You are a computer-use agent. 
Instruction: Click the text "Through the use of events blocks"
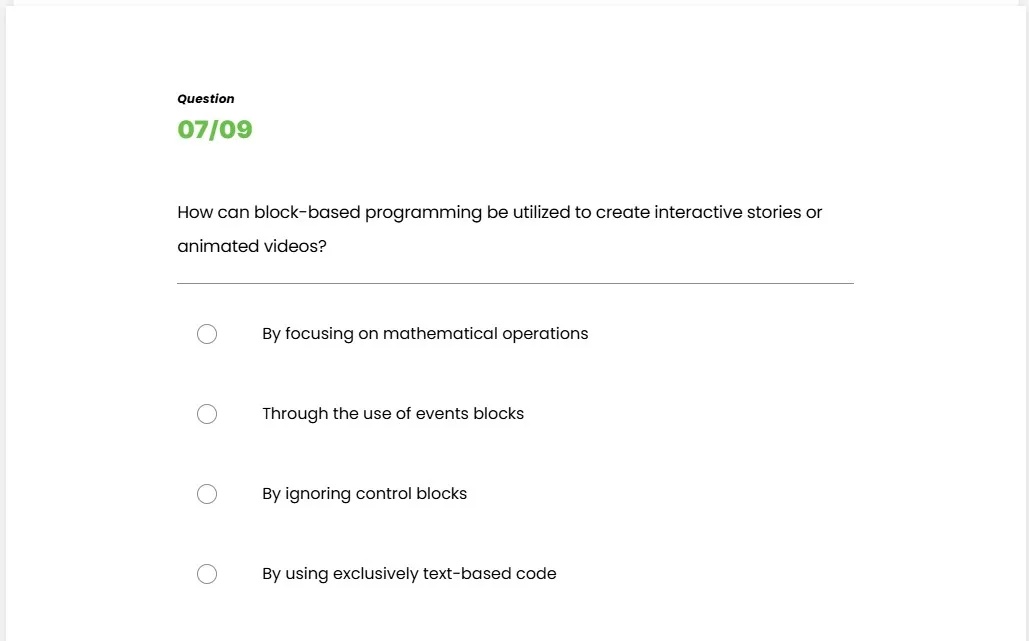[x=393, y=414]
